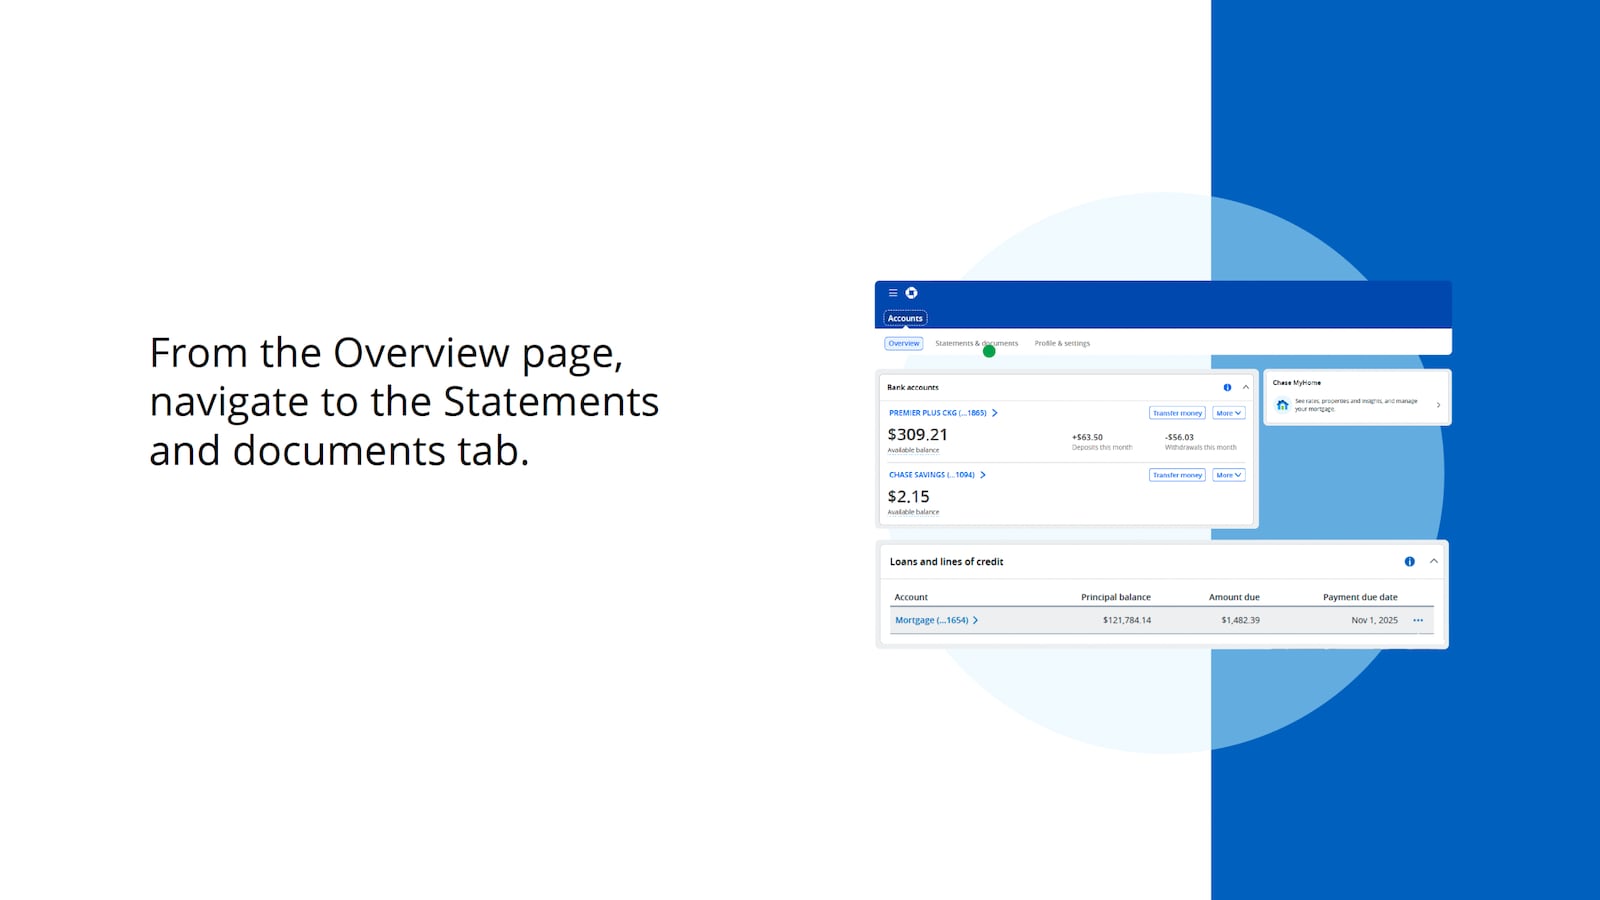Open the hamburger menu icon
1600x900 pixels.
[893, 293]
